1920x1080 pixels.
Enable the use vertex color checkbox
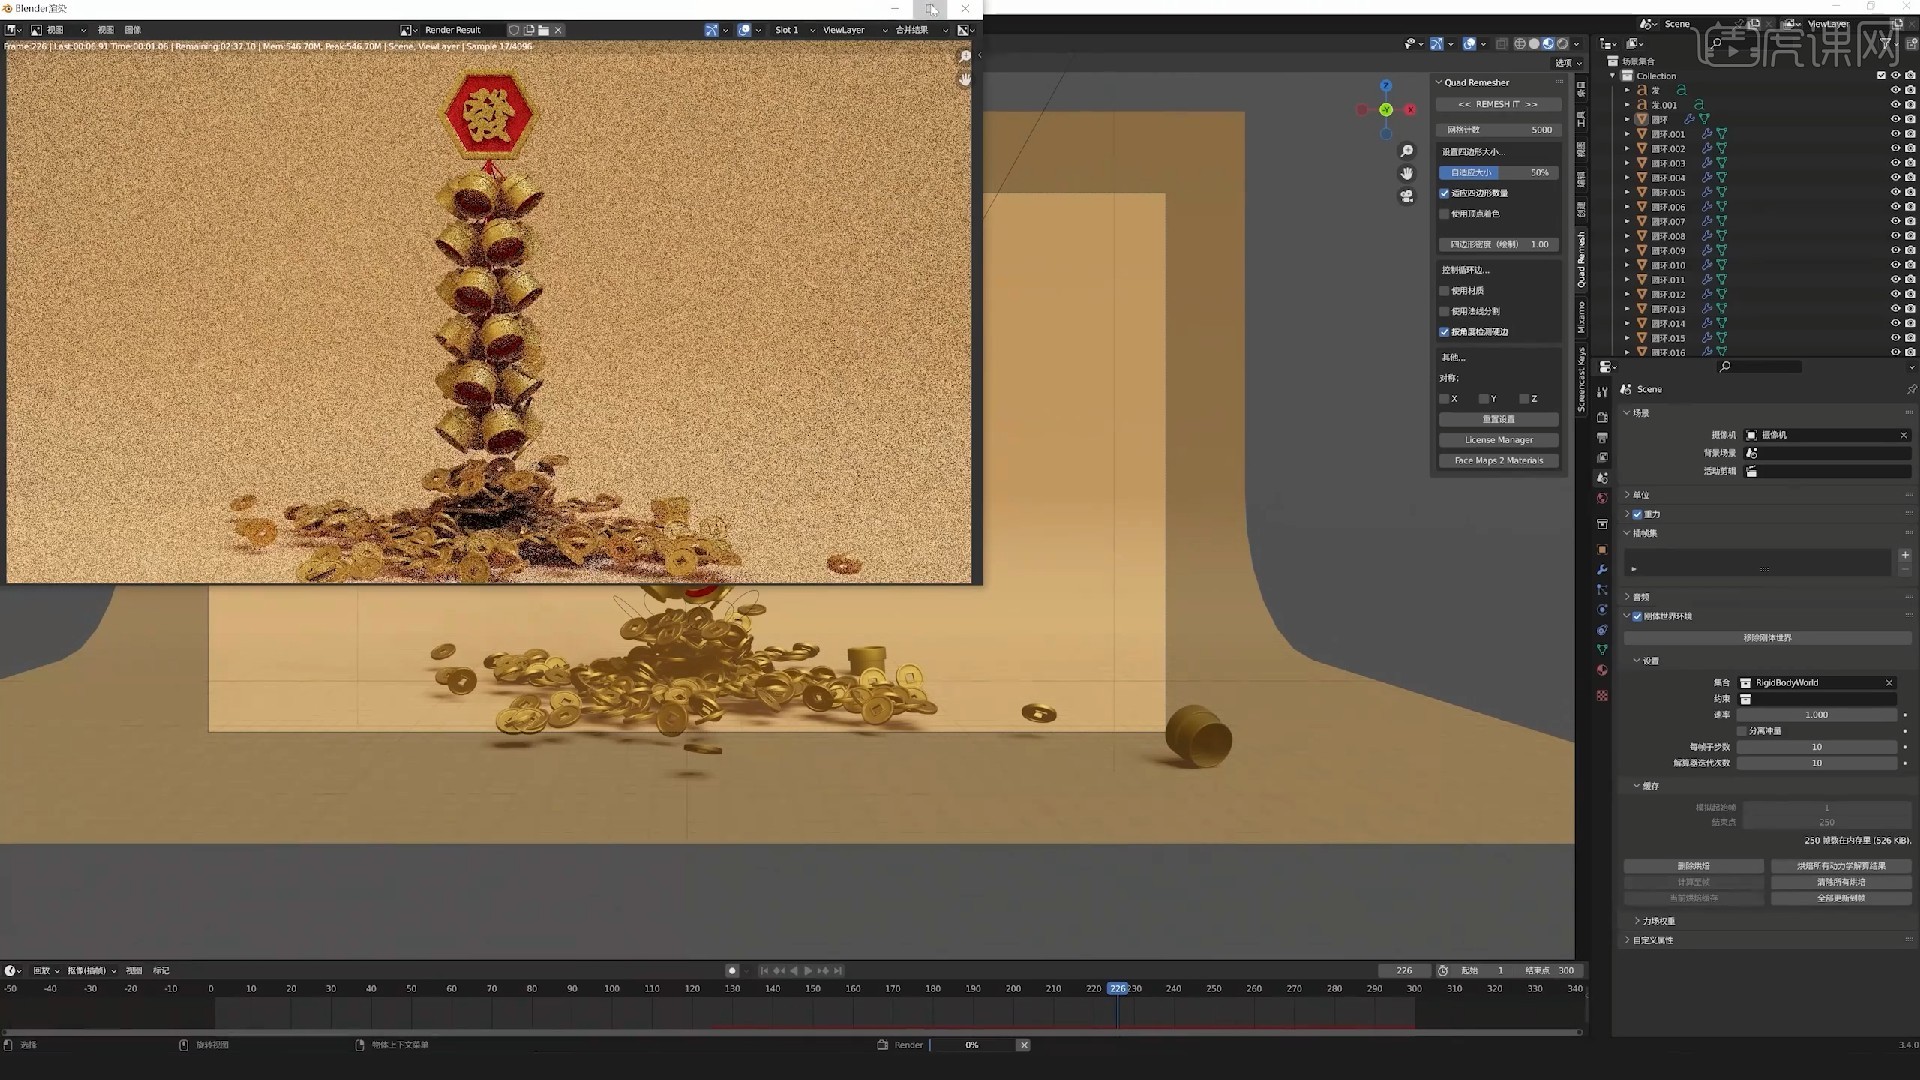(1444, 214)
